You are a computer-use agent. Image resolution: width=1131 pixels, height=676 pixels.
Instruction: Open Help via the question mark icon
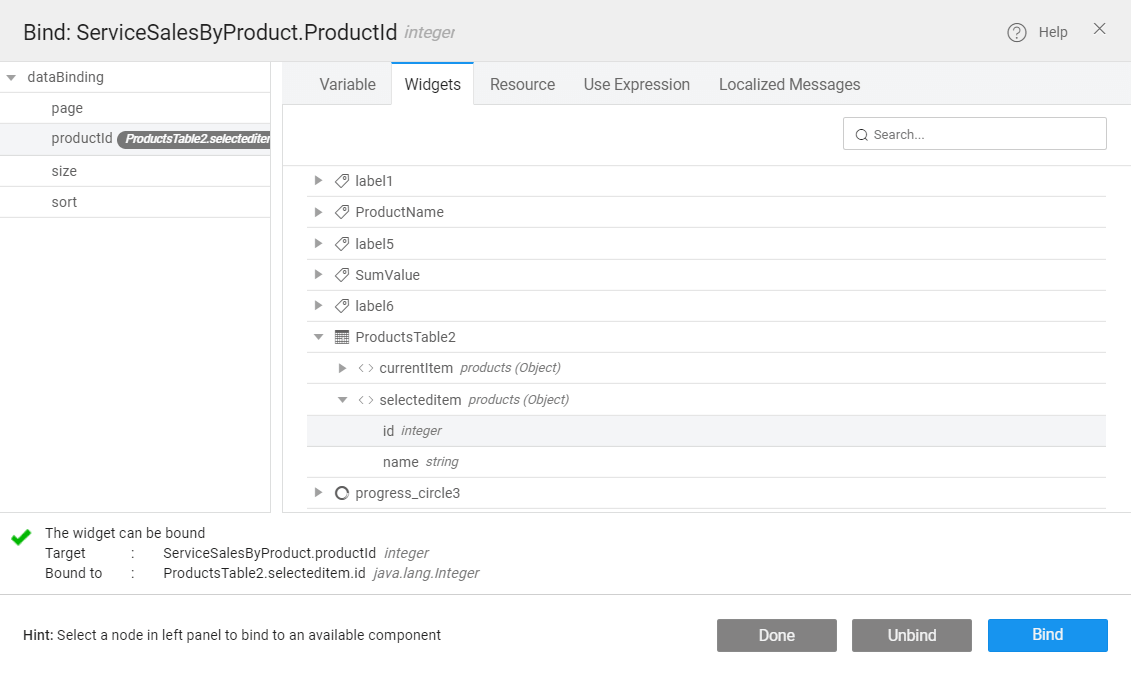tap(1017, 32)
